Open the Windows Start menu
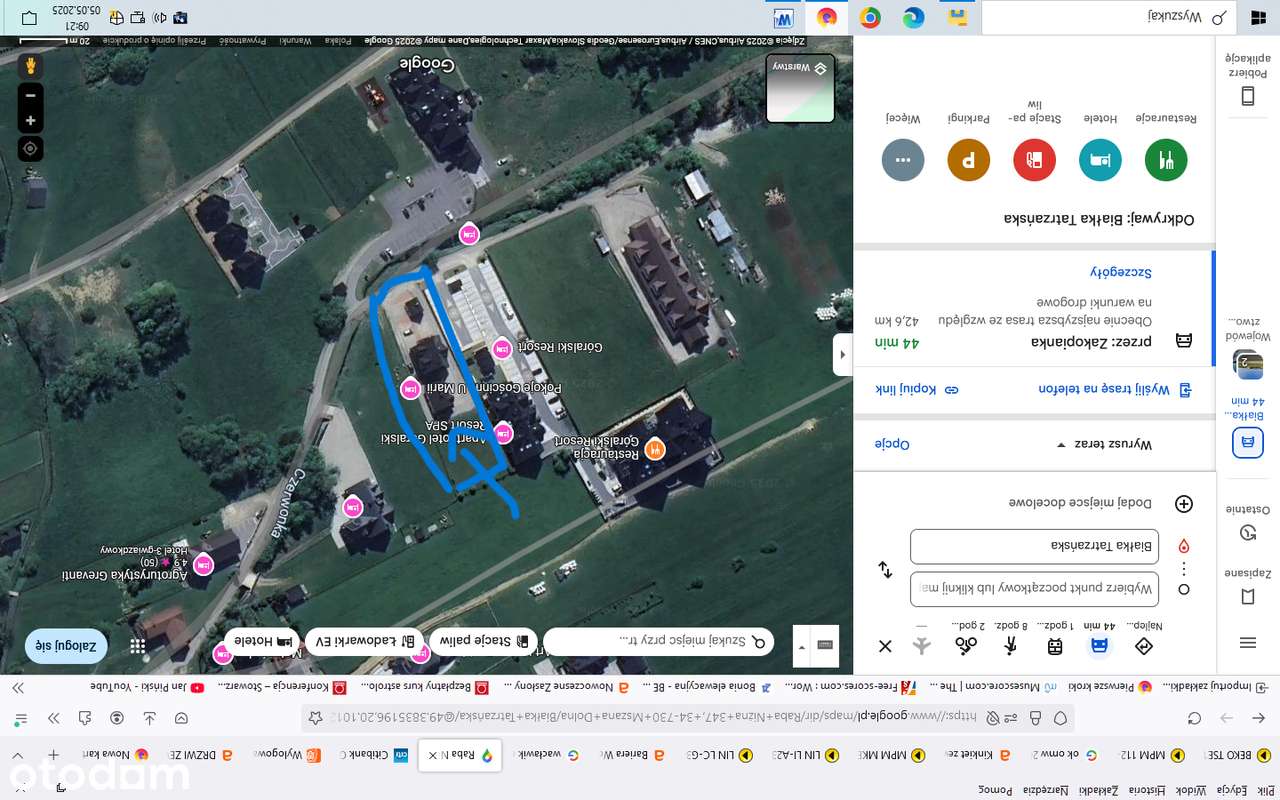This screenshot has width=1280, height=800. [1257, 17]
